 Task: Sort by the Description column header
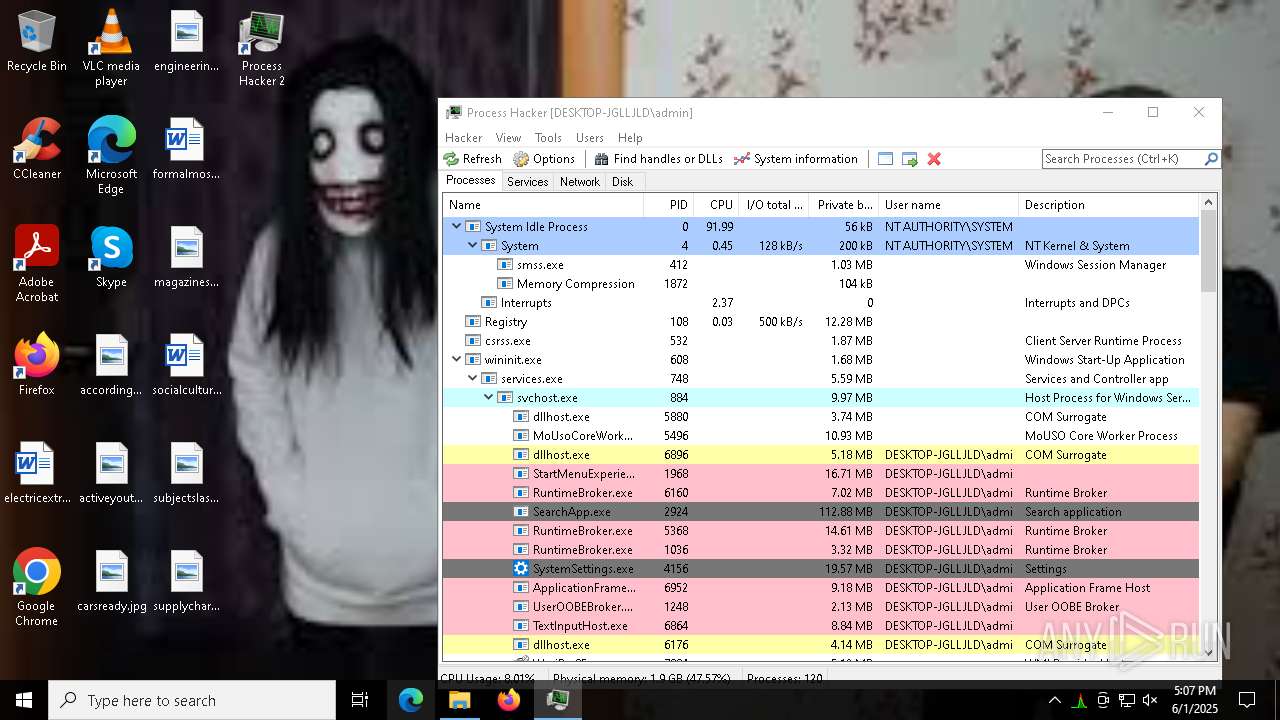pos(1108,205)
